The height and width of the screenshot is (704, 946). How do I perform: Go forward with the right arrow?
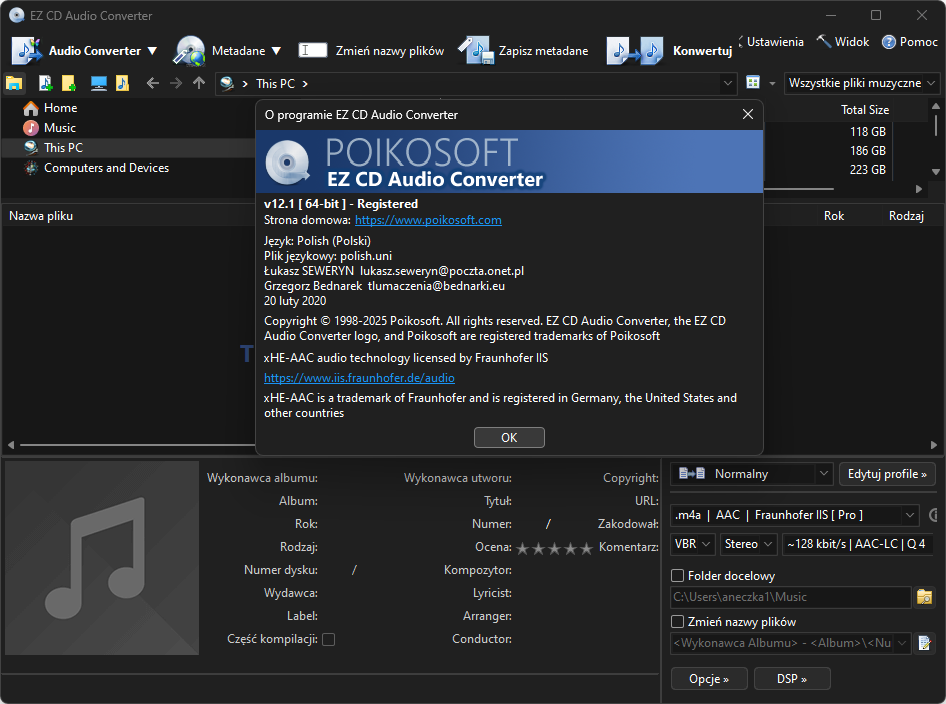[176, 83]
